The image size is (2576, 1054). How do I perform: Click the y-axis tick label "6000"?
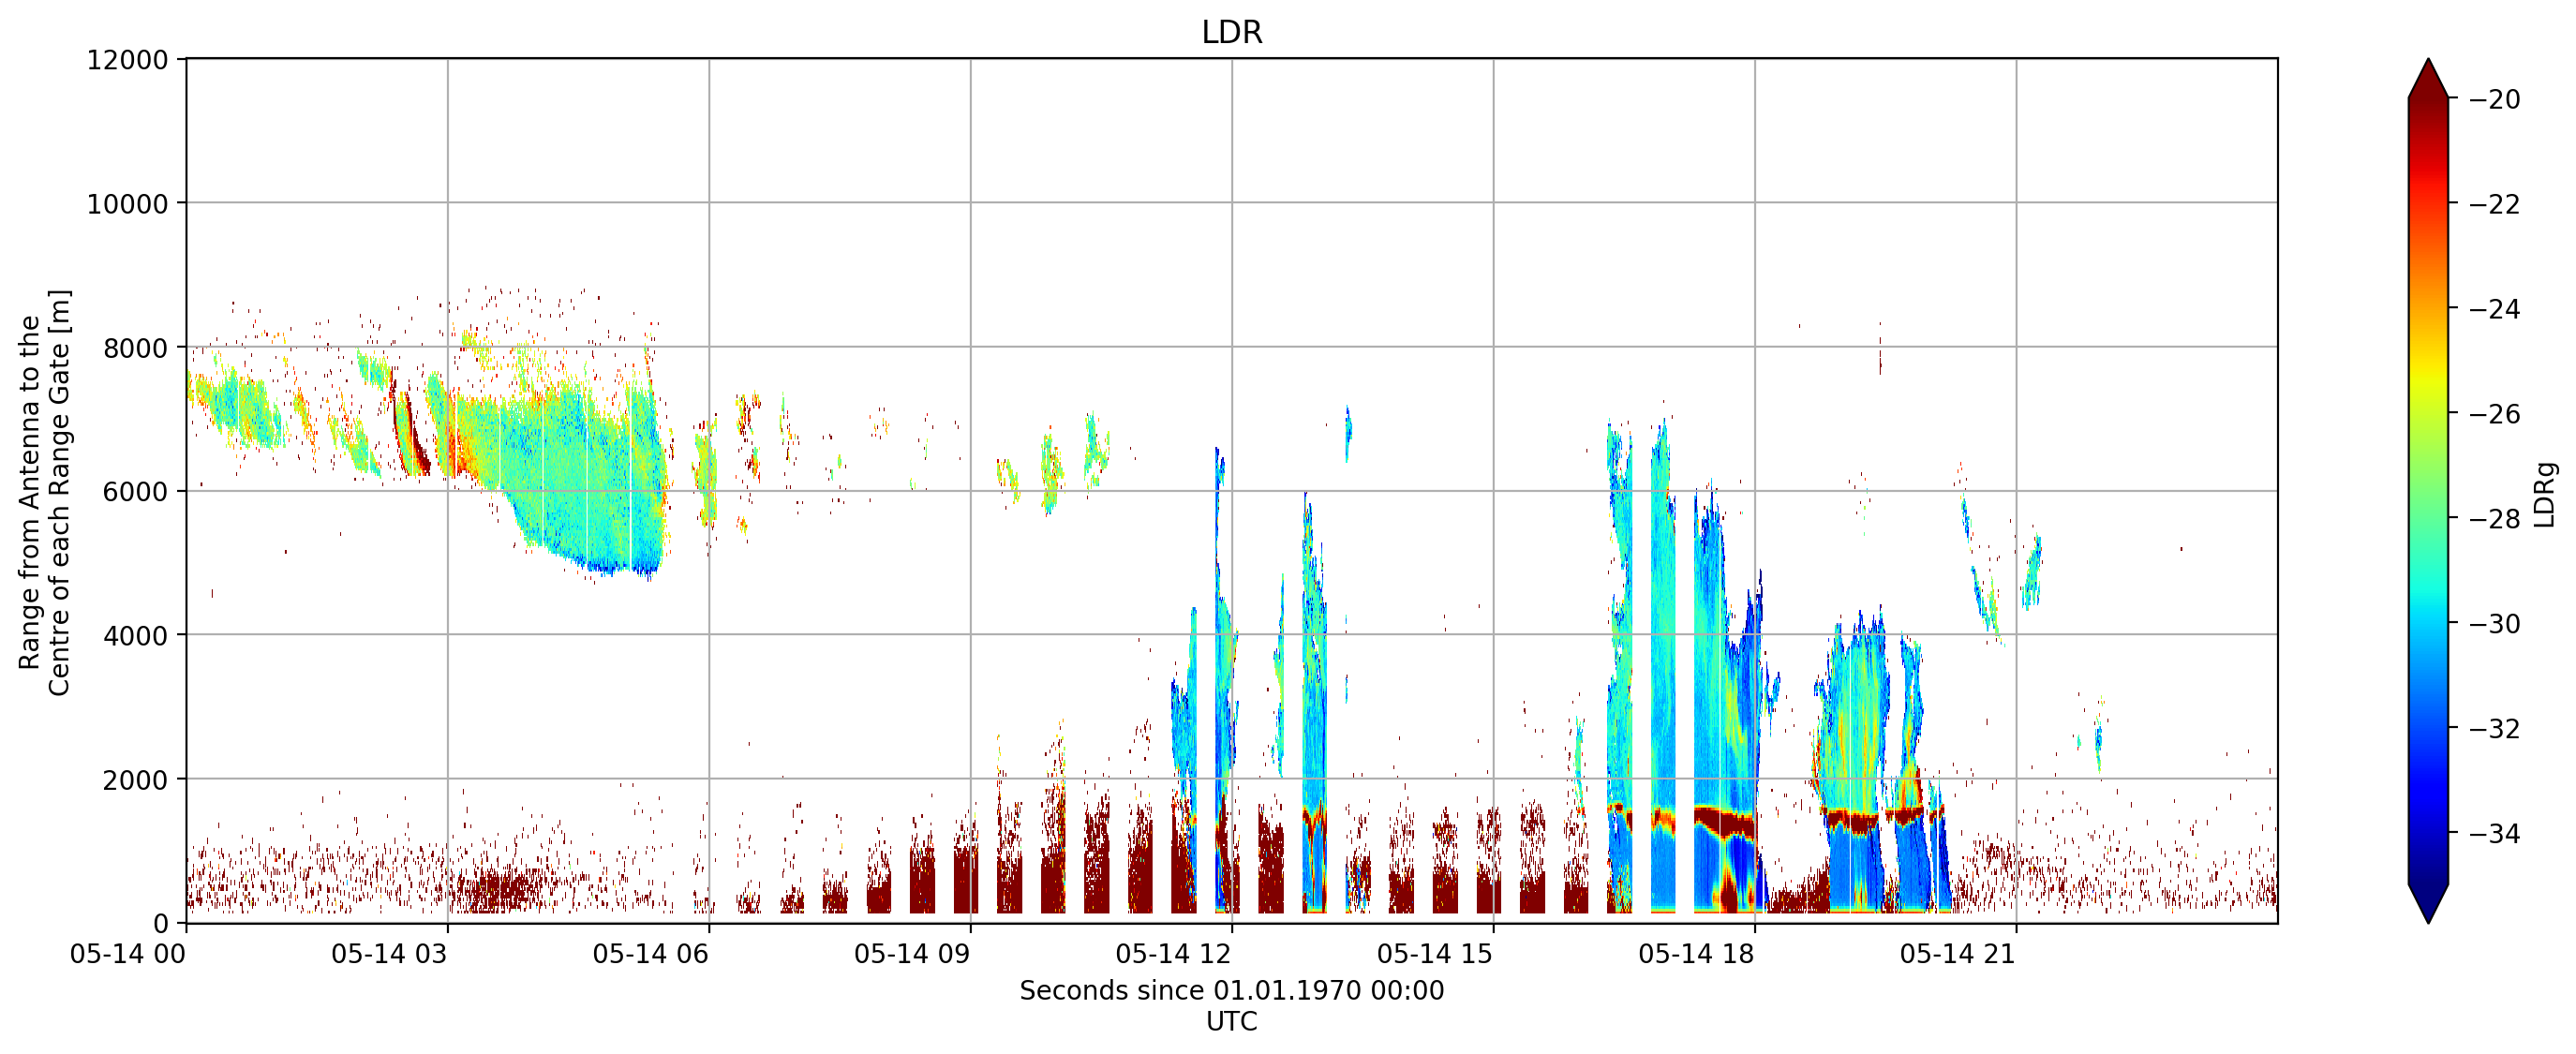[136, 492]
